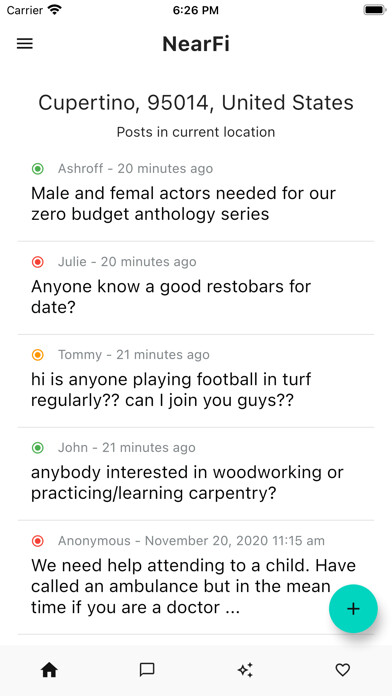The width and height of the screenshot is (392, 696).
Task: Tap the Cupertino, 95014 location heading
Action: point(196,103)
